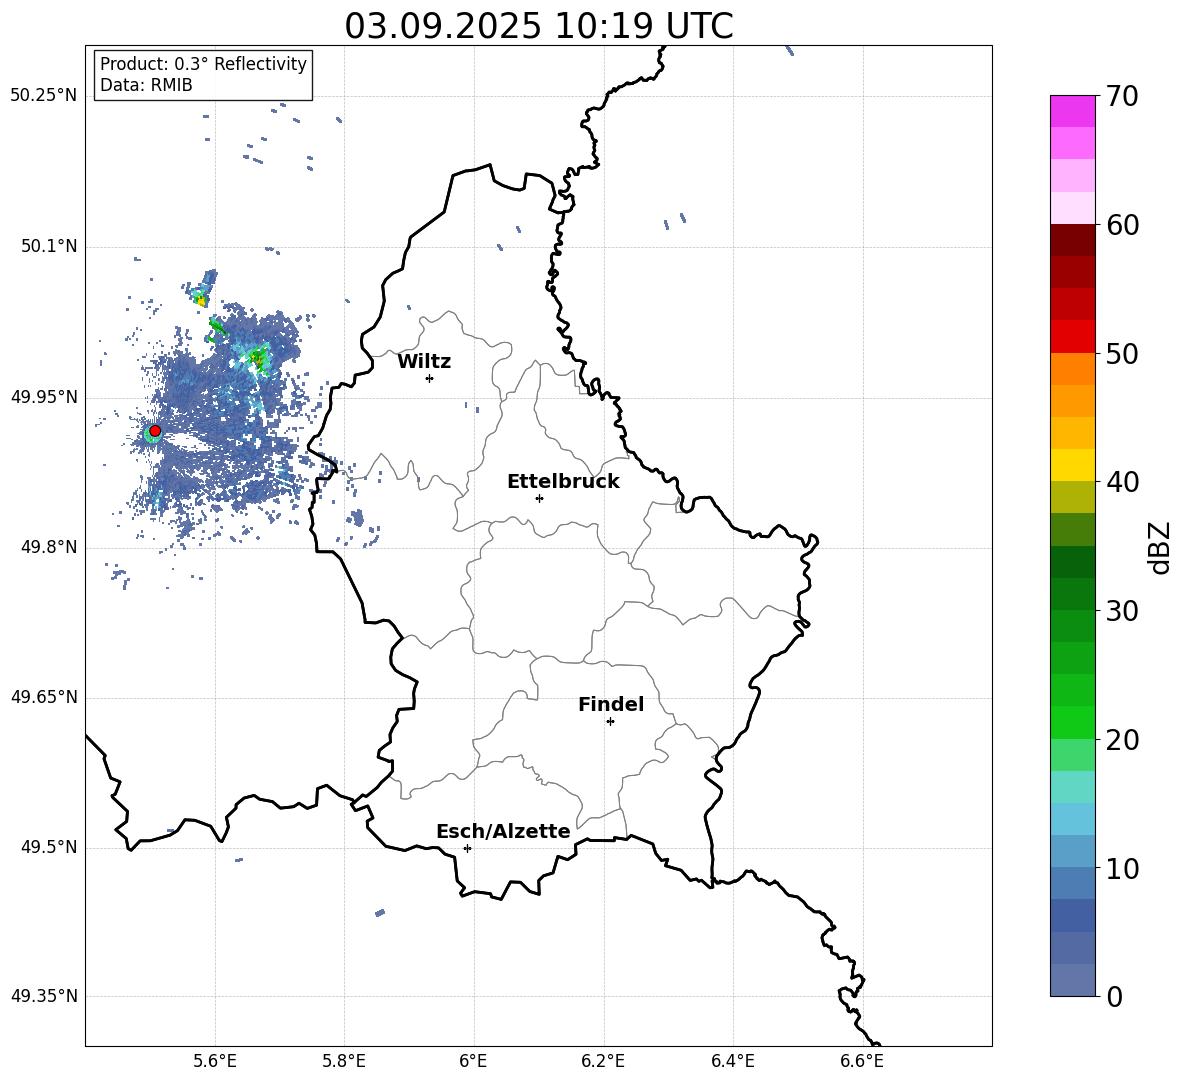Click the magenta swatch at top of colorbar
1184x1081 pixels.
(x=1072, y=111)
